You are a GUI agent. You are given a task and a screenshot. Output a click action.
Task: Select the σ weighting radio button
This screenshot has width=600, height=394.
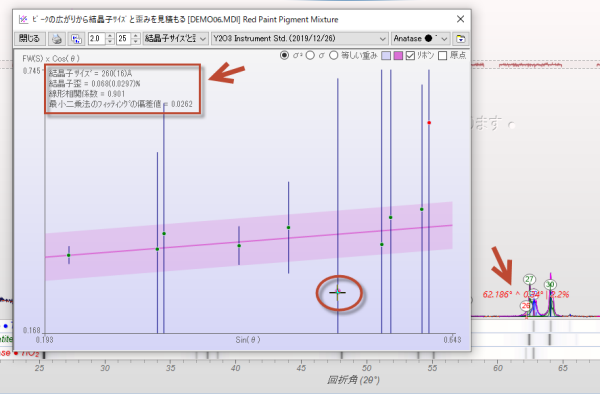[310, 55]
